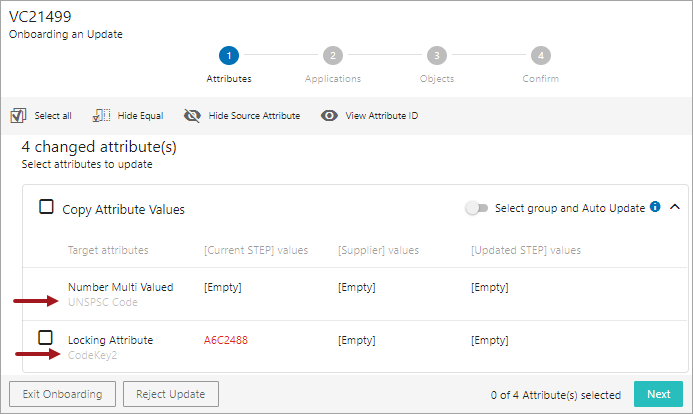
Task: Click the Hide Source Attribute crossed-eye icon
Action: 192,116
